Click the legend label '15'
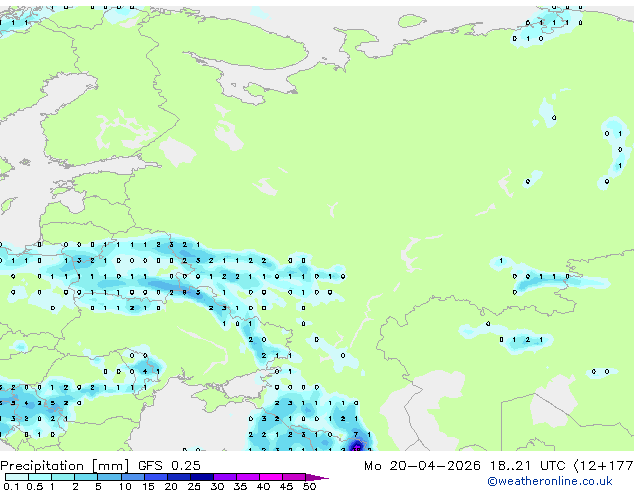Viewport: 634px width, 490px height. pyautogui.click(x=148, y=486)
